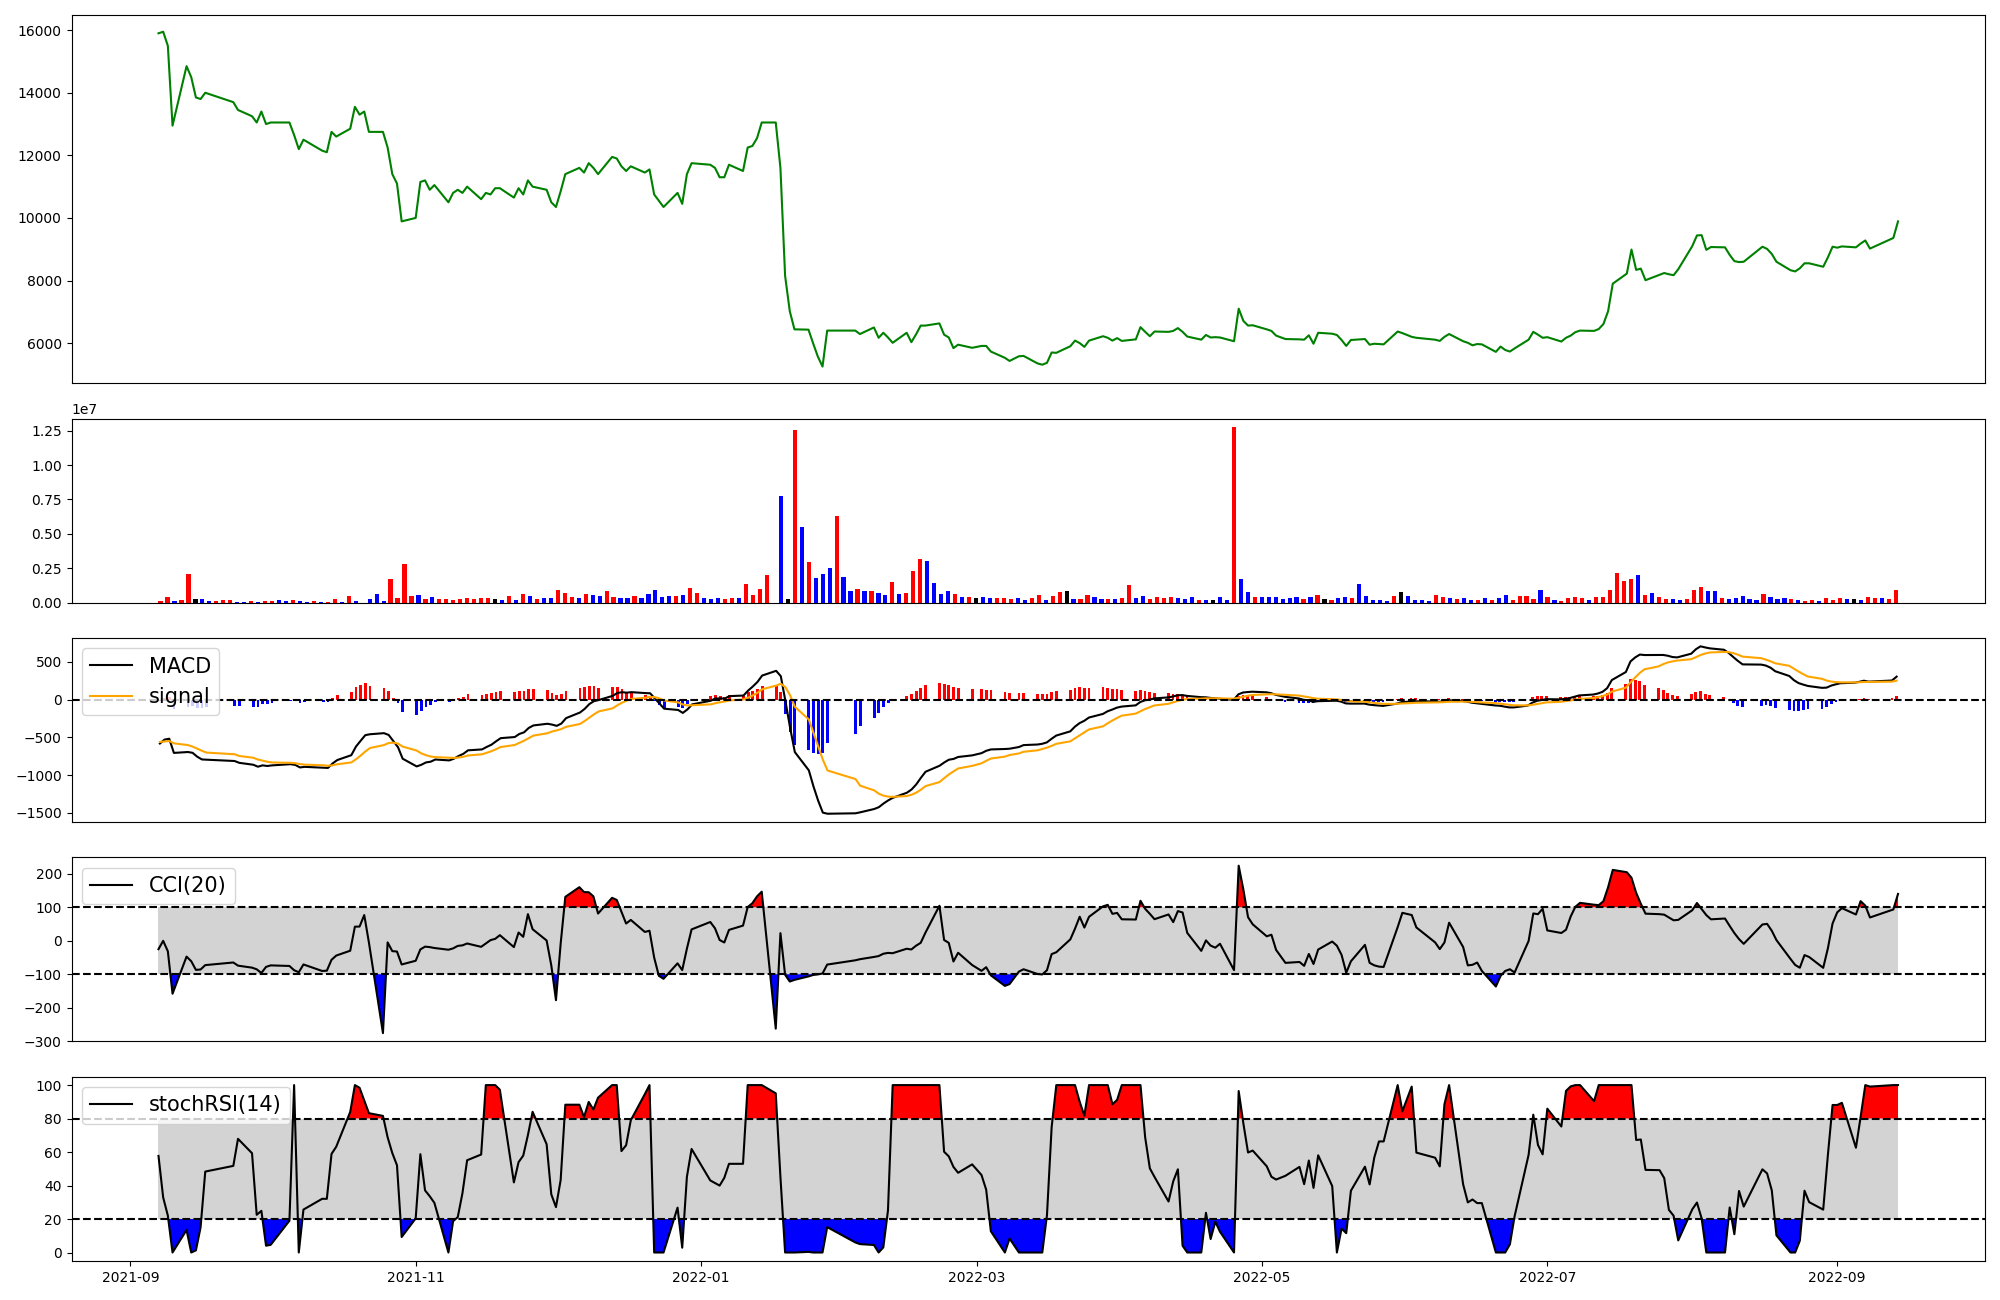Click the 2021-09 date tick label
This screenshot has height=1300, width=2000.
coord(131,1276)
